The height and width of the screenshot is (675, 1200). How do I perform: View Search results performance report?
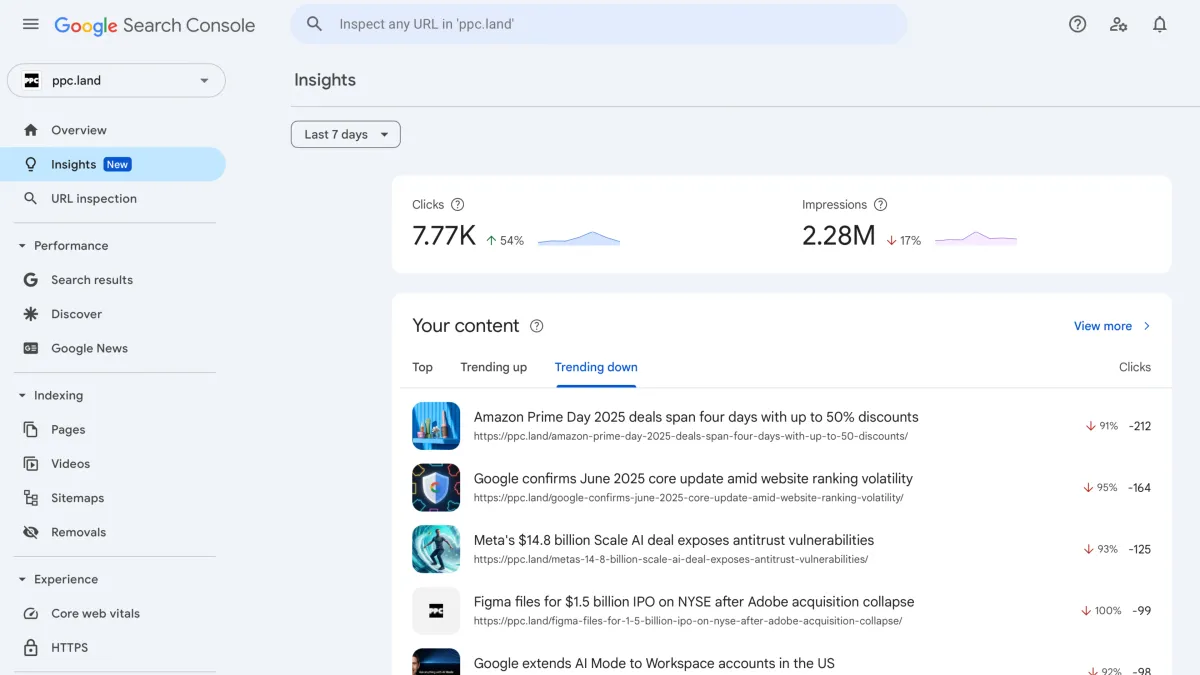click(x=92, y=279)
